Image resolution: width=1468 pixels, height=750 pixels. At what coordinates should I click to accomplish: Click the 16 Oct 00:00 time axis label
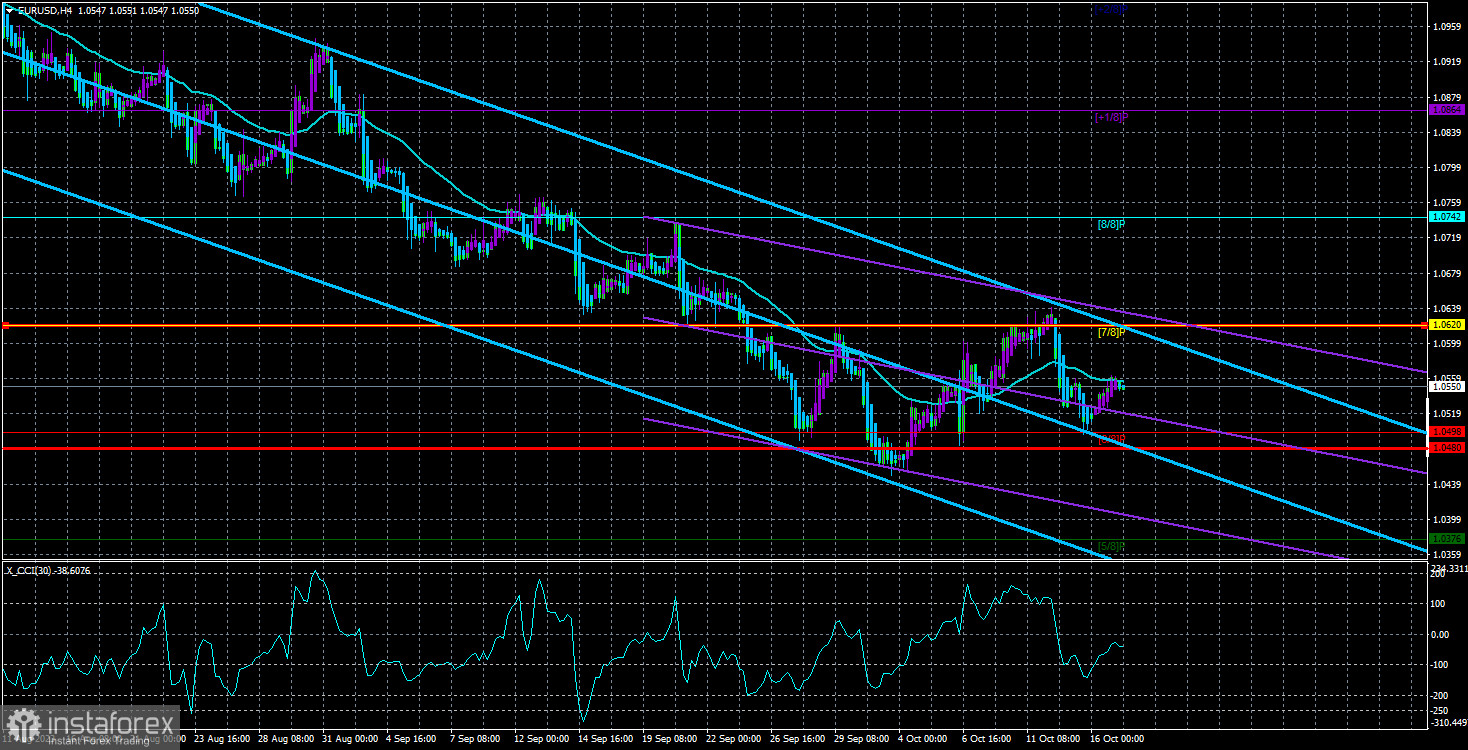(1117, 739)
